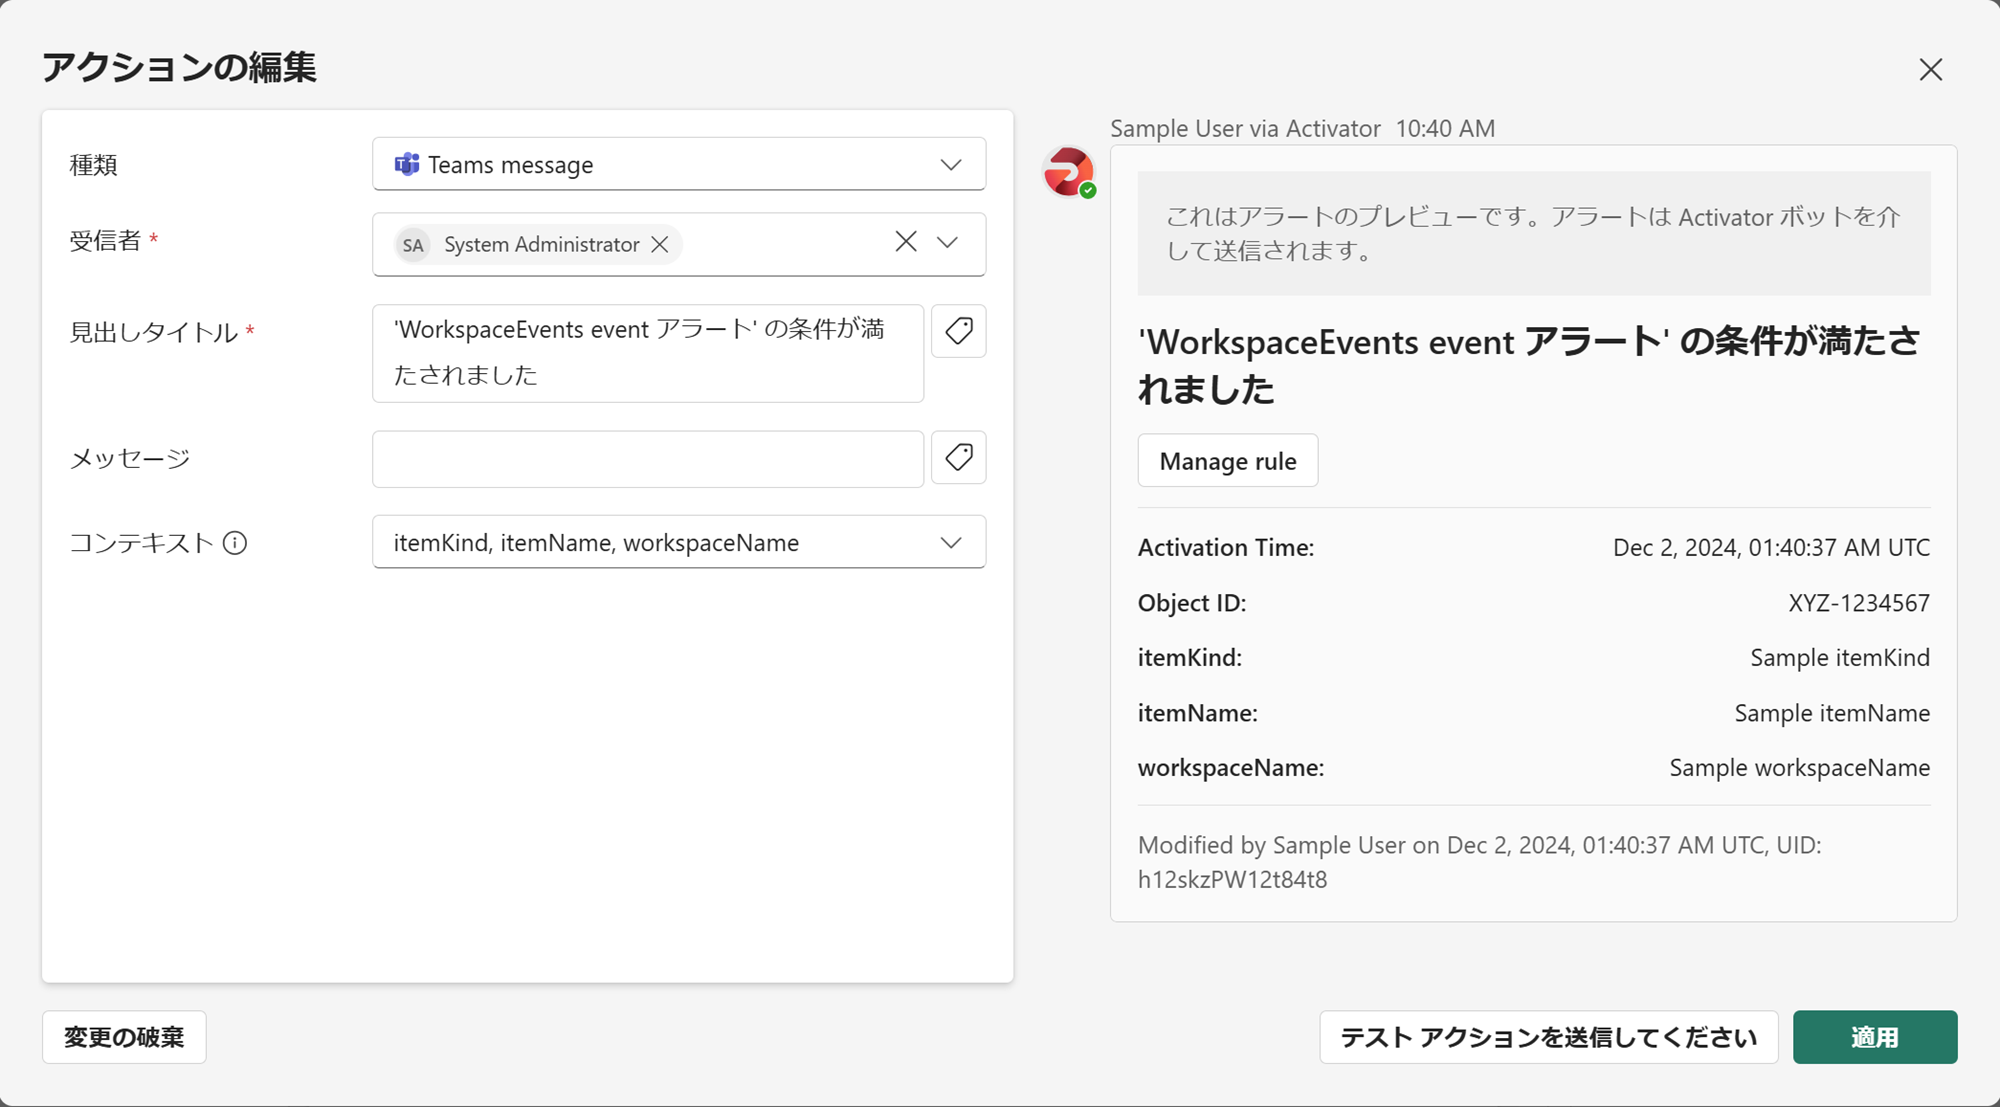Click inside the メッセージ input field
This screenshot has width=2000, height=1107.
tap(647, 459)
